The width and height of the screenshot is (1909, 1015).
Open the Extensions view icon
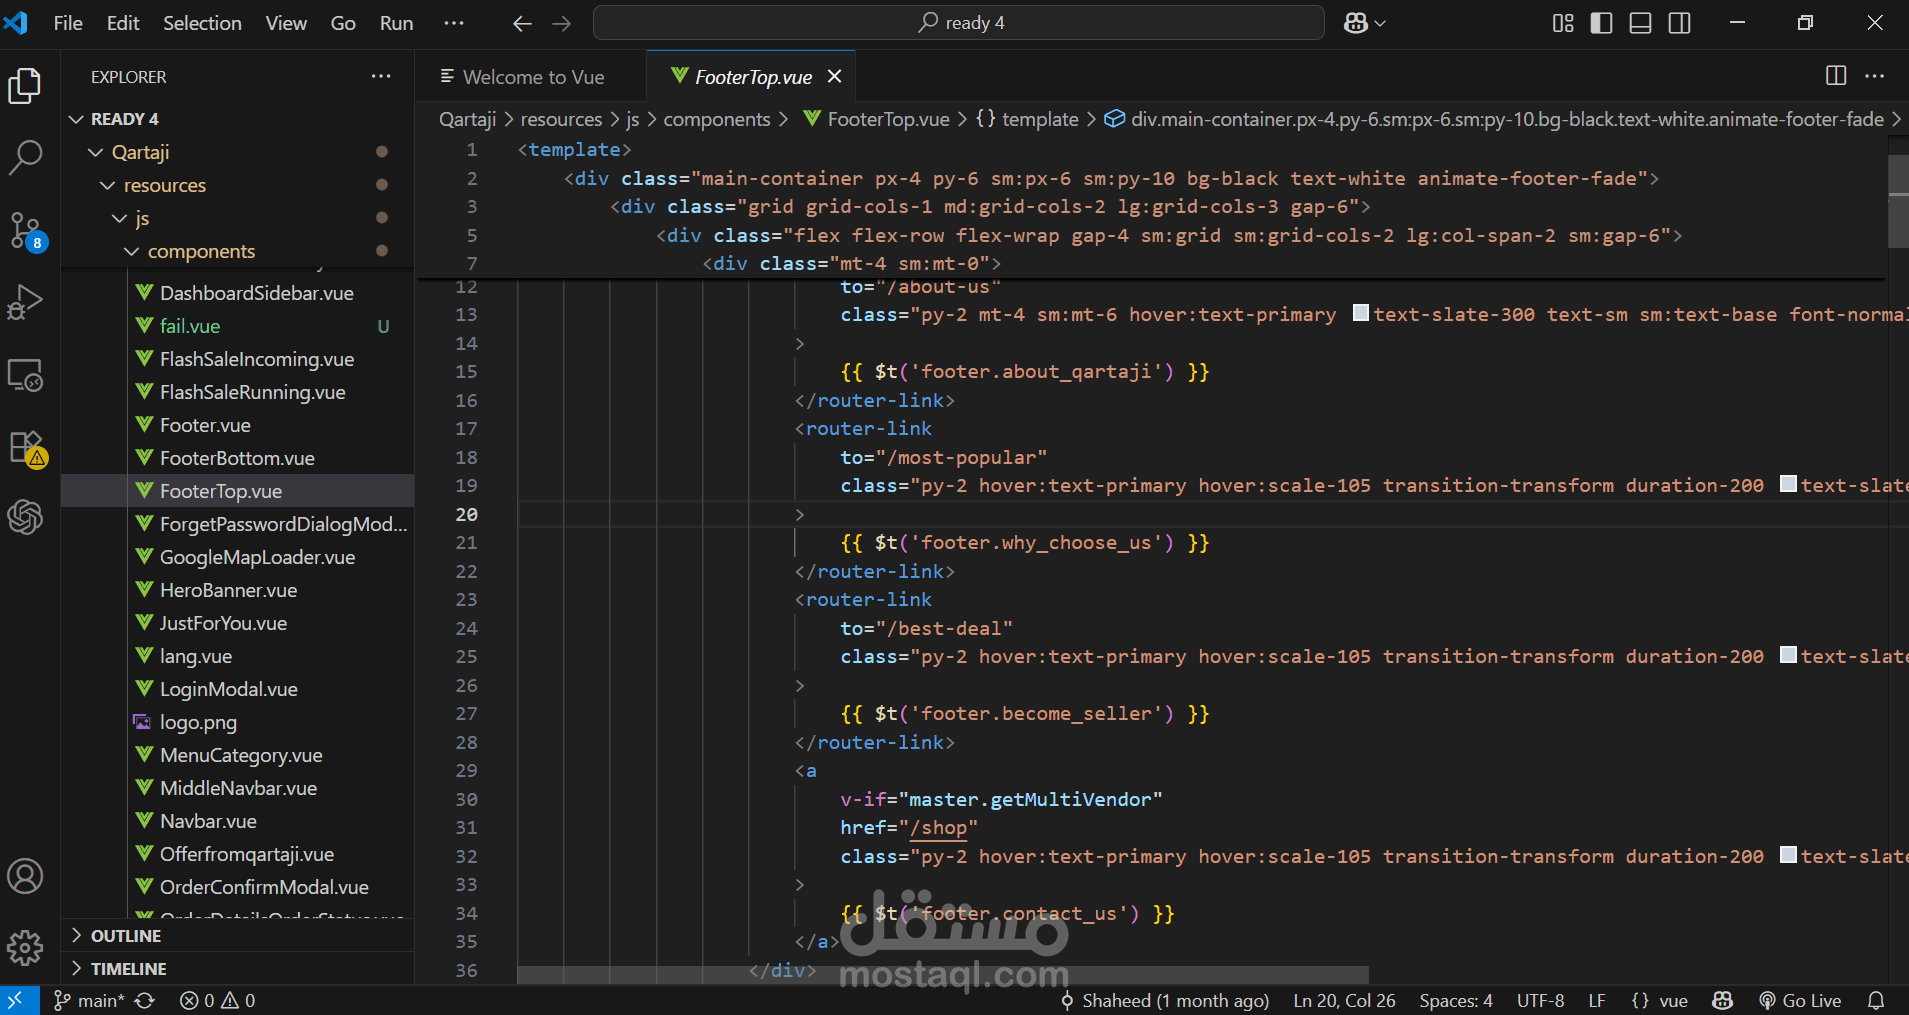click(25, 448)
